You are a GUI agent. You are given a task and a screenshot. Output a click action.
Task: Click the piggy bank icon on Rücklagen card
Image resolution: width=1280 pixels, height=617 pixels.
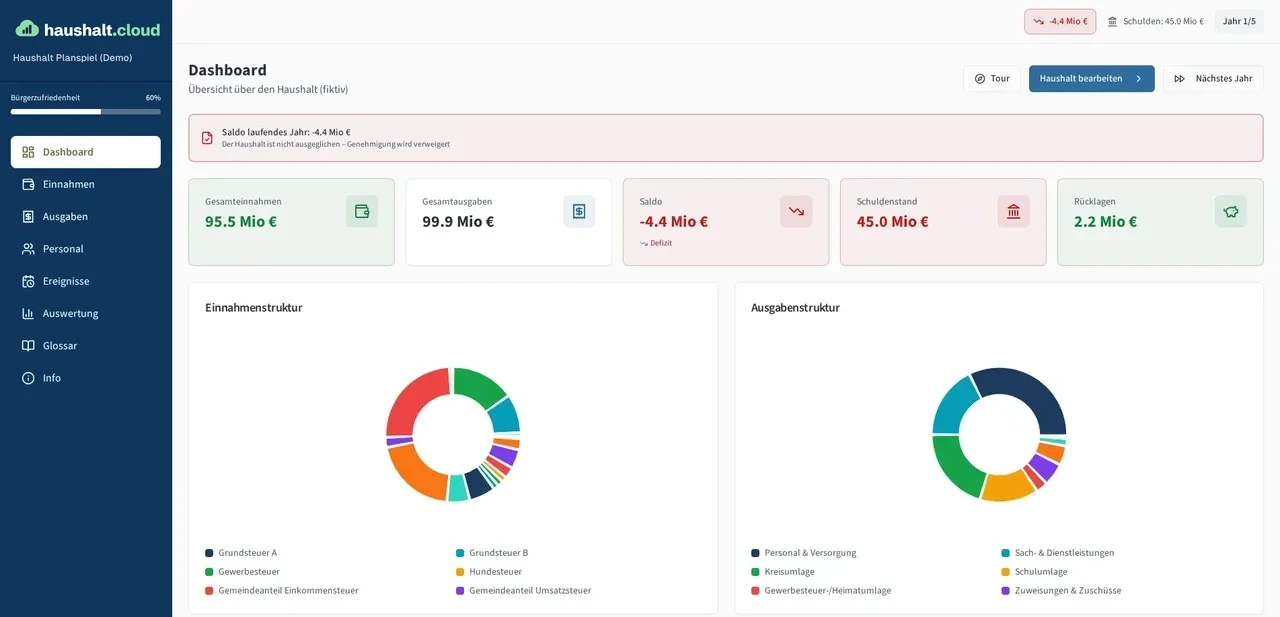[1231, 211]
